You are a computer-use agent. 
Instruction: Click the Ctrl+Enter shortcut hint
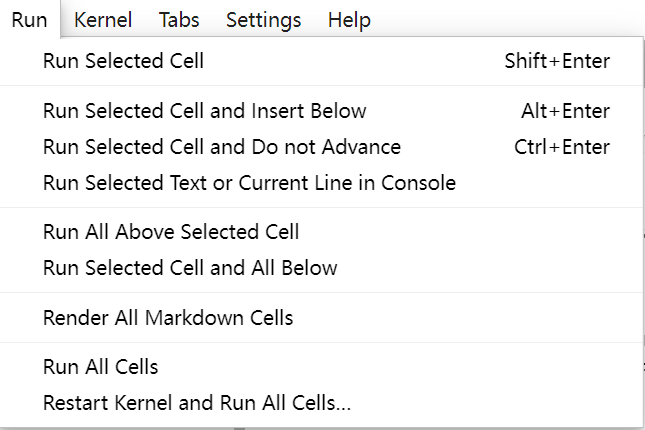561,147
